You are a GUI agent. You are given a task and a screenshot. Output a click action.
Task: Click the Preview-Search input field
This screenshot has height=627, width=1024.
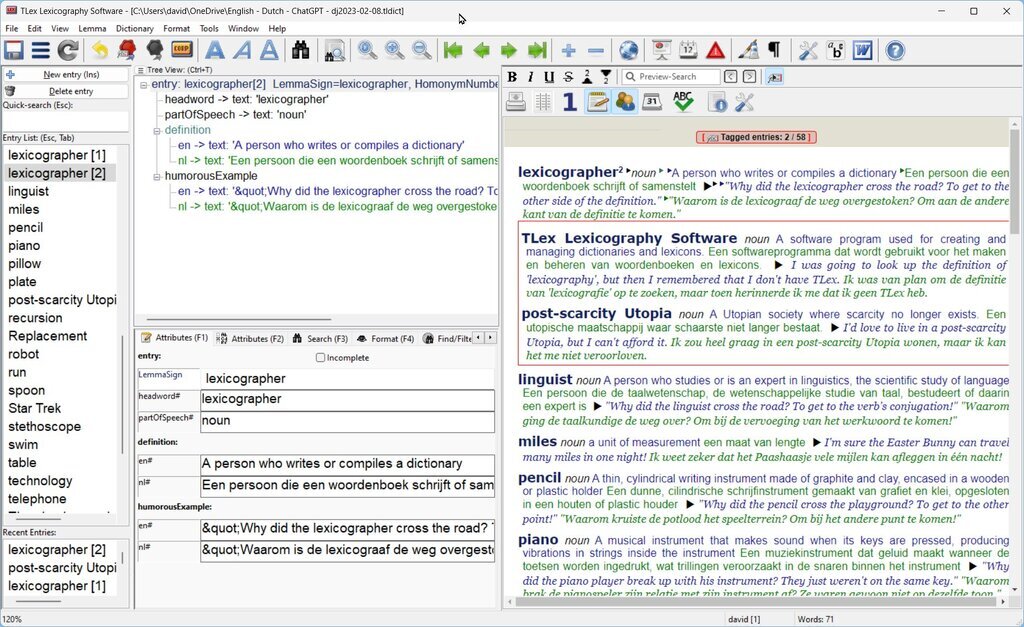[x=671, y=77]
